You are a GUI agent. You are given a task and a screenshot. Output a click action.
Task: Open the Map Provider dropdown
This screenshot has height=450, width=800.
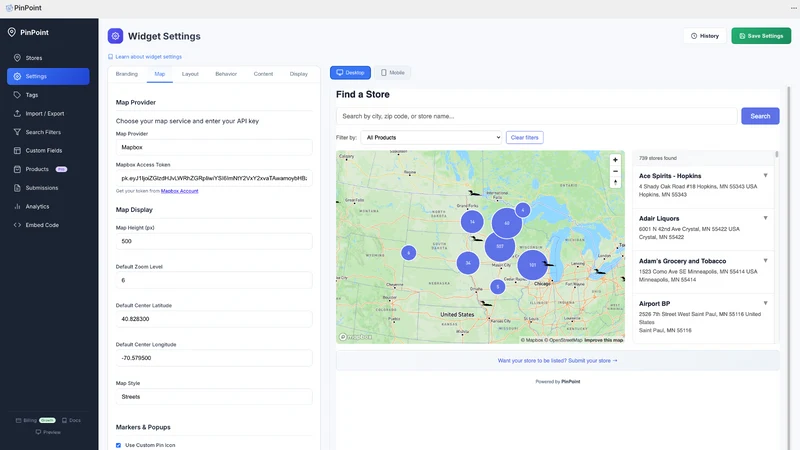point(214,147)
